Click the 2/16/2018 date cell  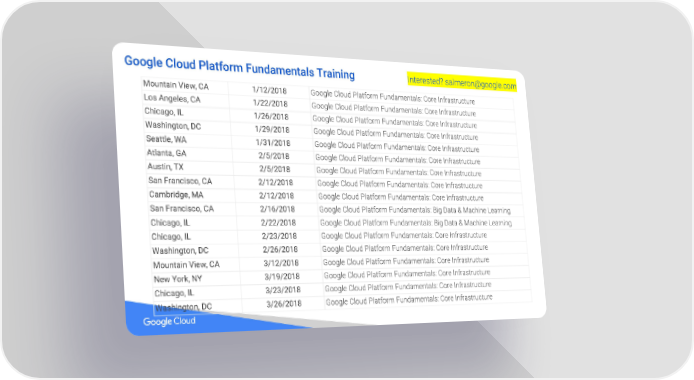pos(278,209)
